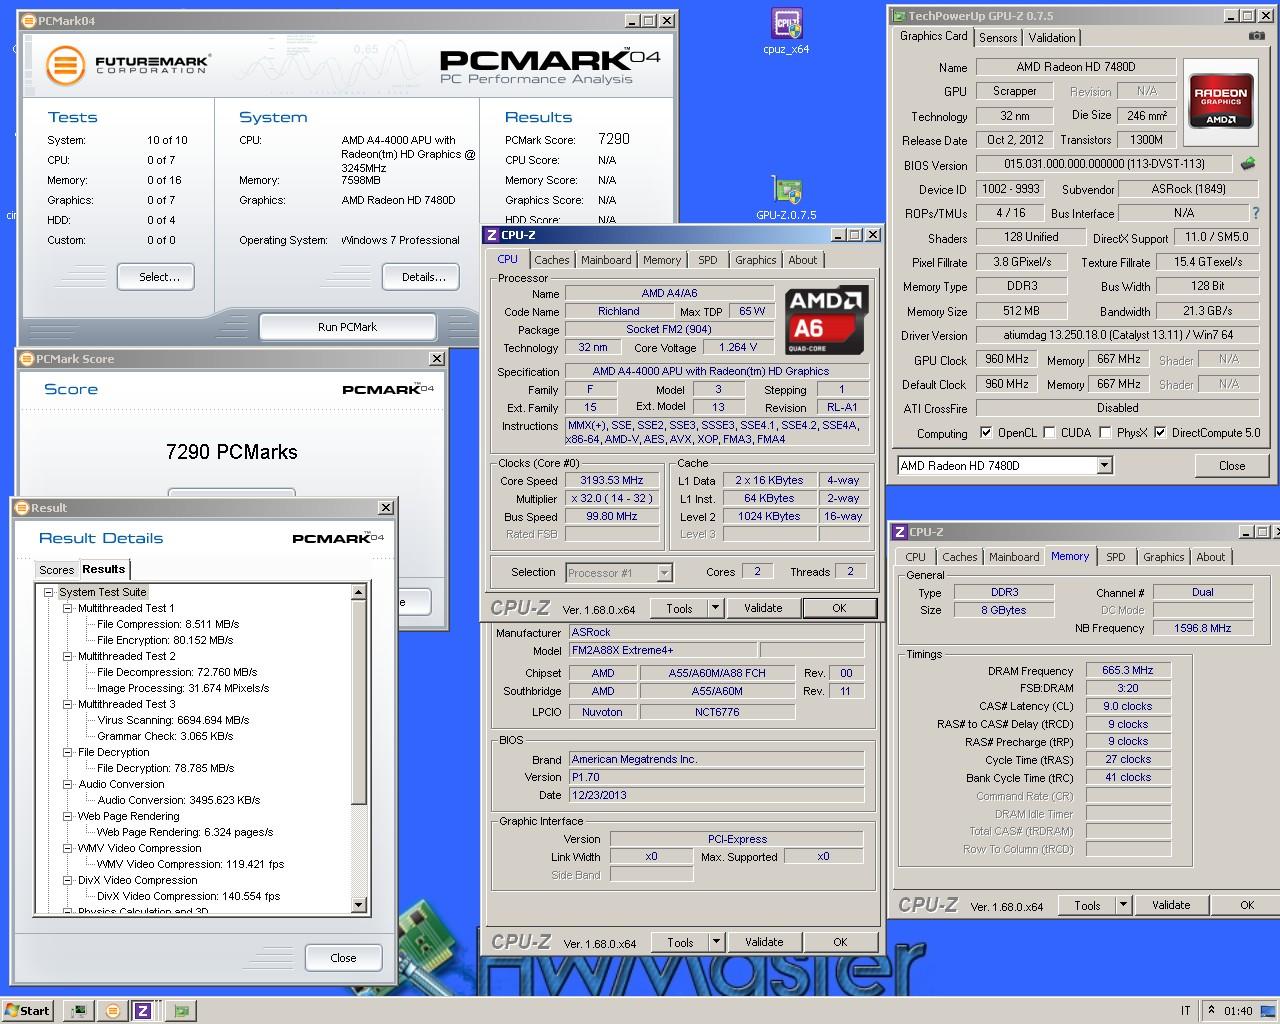This screenshot has height=1024, width=1280.
Task: Collapse the Multithreaded Test 2 node
Action: (68, 656)
